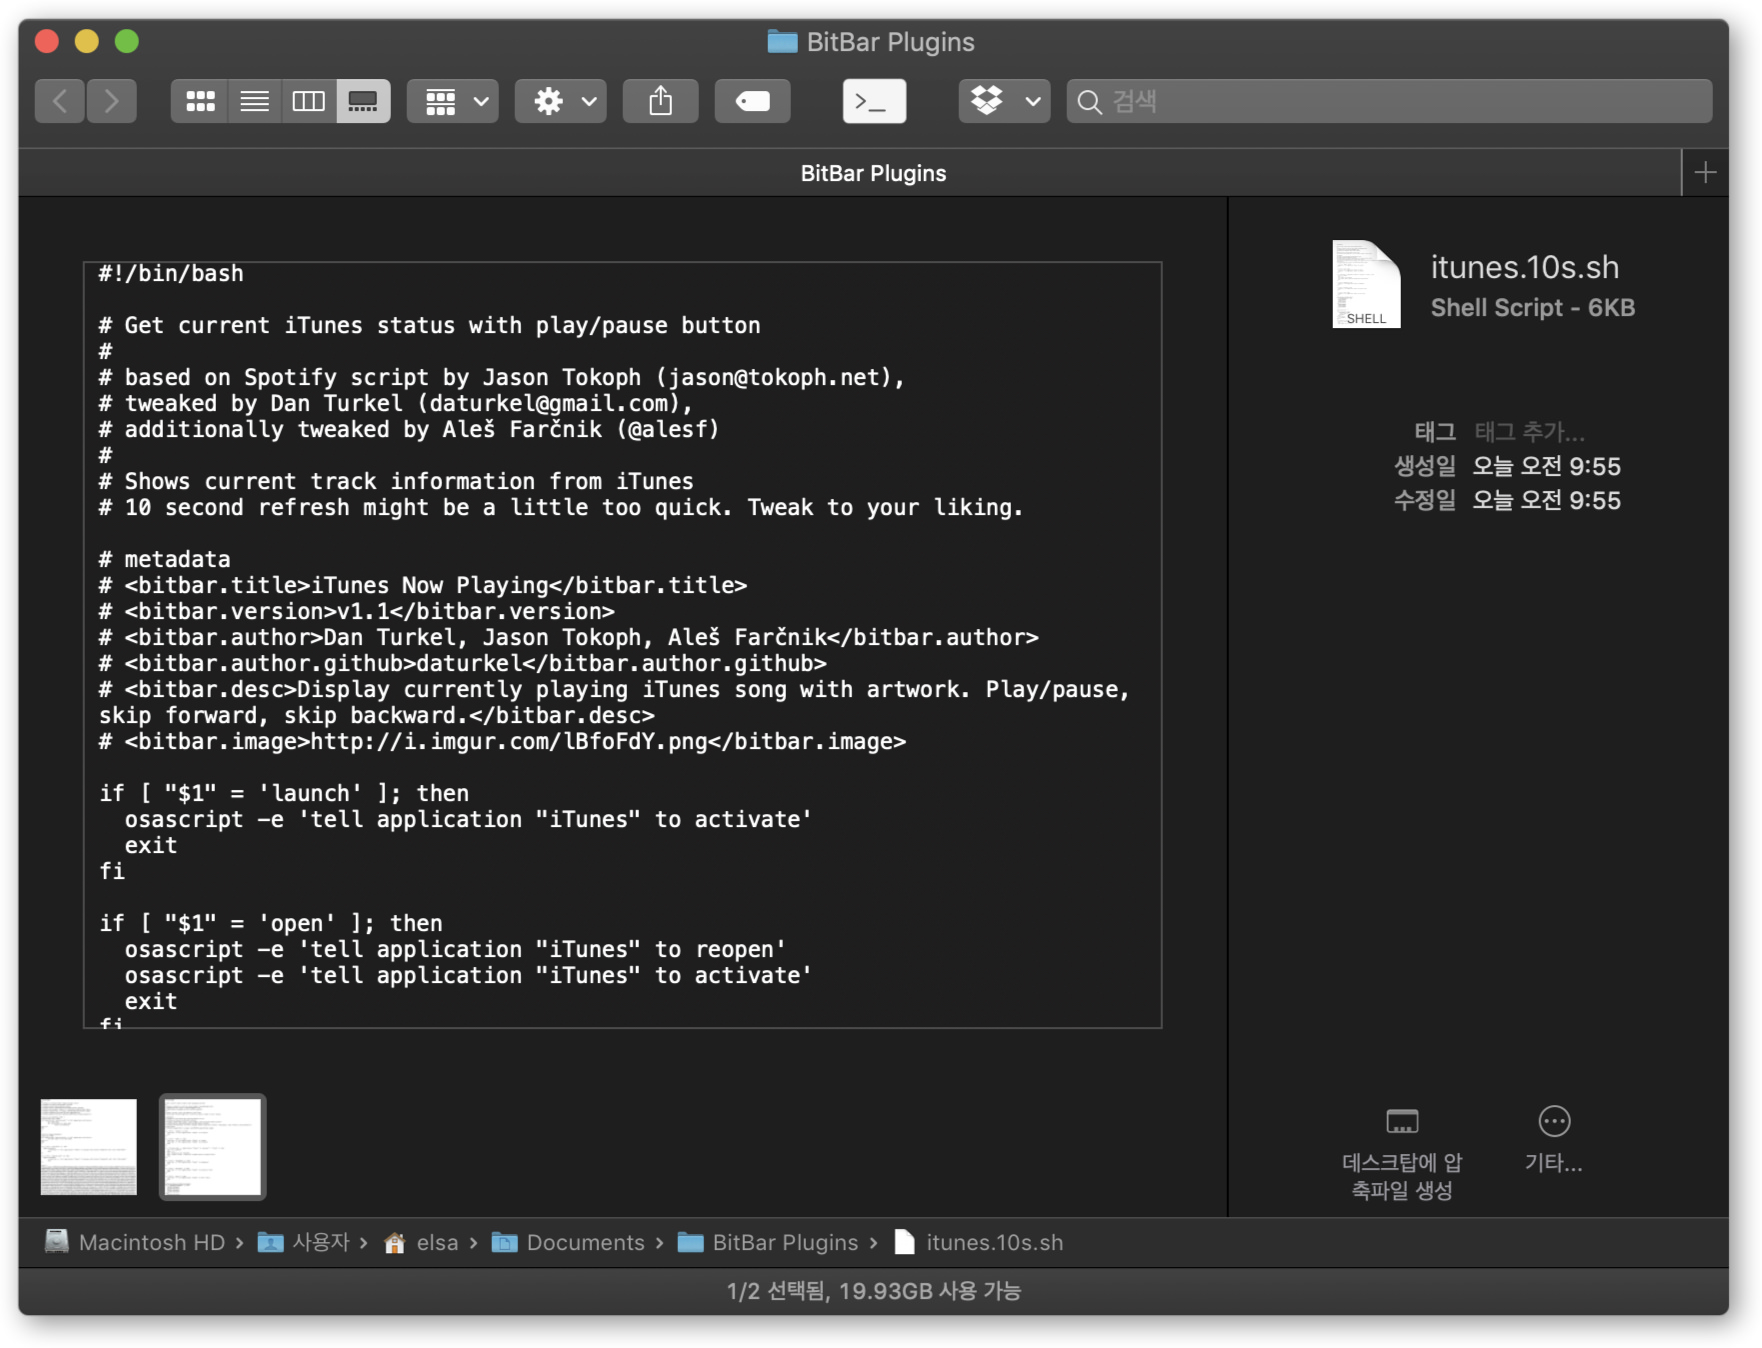Minimize the window with yellow button
Viewport: 1762px width, 1348px height.
pos(87,41)
